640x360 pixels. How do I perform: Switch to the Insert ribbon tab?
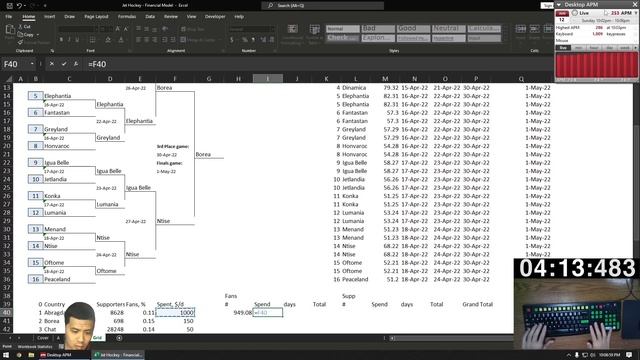click(x=49, y=17)
